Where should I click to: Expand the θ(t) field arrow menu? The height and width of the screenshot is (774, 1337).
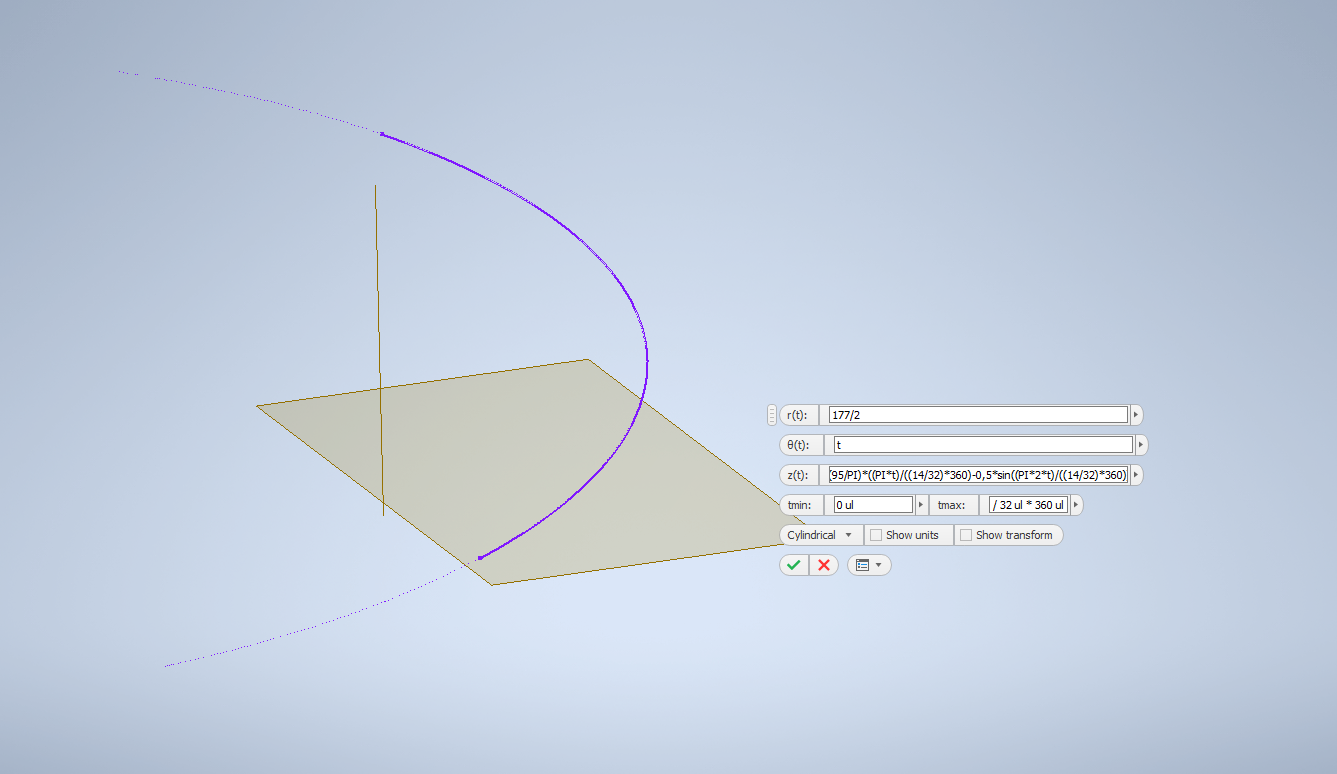pyautogui.click(x=1141, y=445)
